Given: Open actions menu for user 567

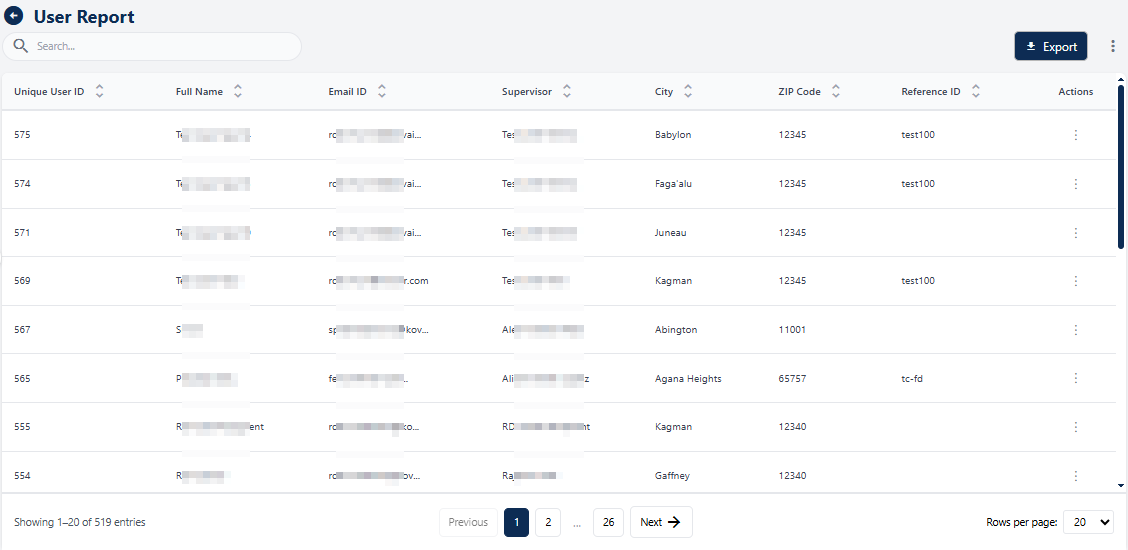Looking at the screenshot, I should pyautogui.click(x=1075, y=330).
